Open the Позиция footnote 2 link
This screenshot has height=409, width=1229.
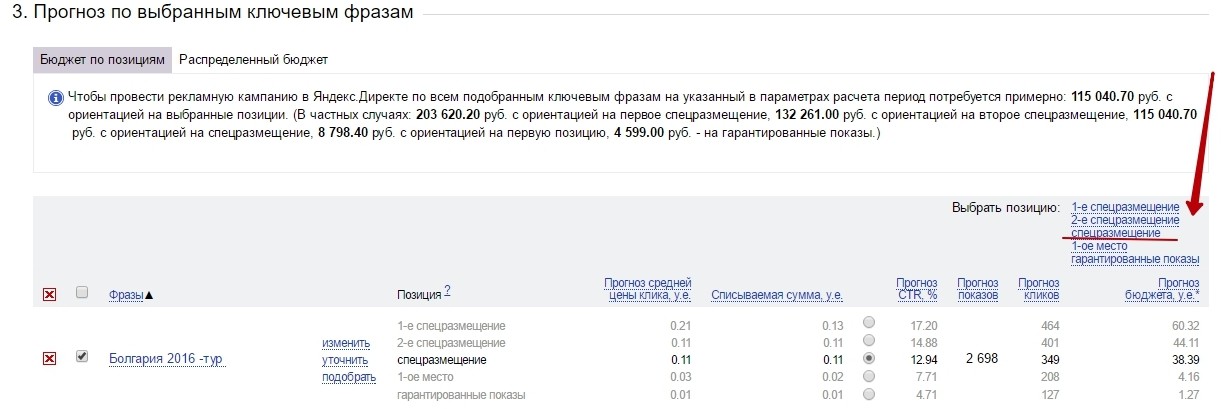(447, 291)
